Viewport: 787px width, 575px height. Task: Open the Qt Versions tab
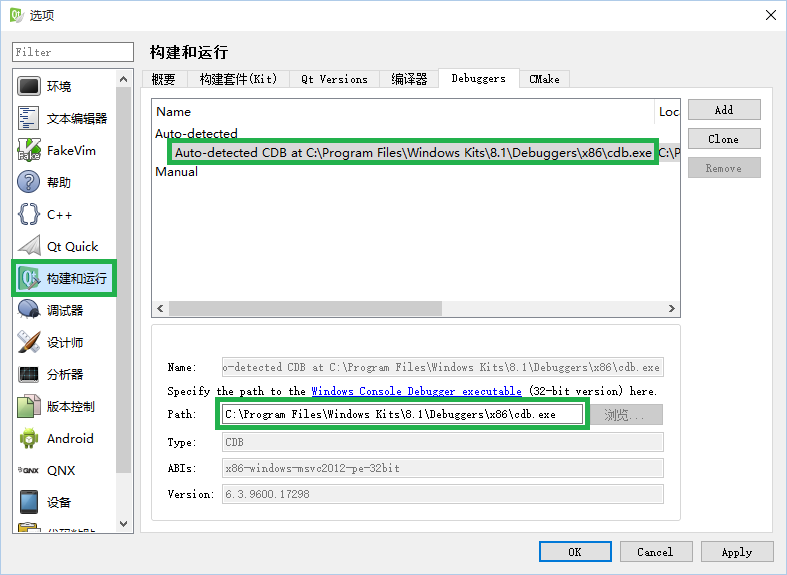[334, 79]
